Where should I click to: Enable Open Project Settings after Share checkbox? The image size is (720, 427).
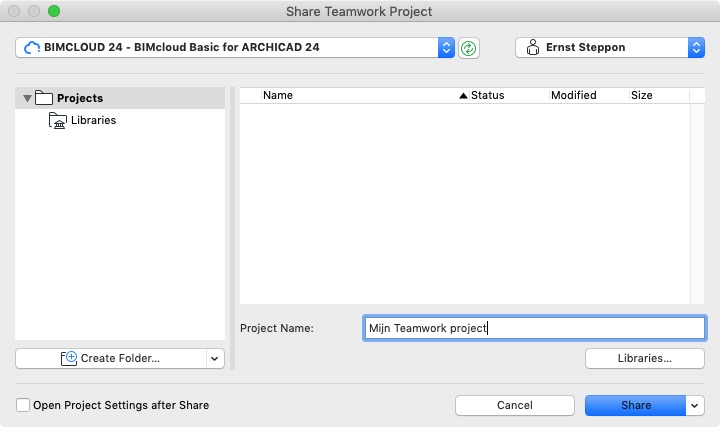[22, 405]
